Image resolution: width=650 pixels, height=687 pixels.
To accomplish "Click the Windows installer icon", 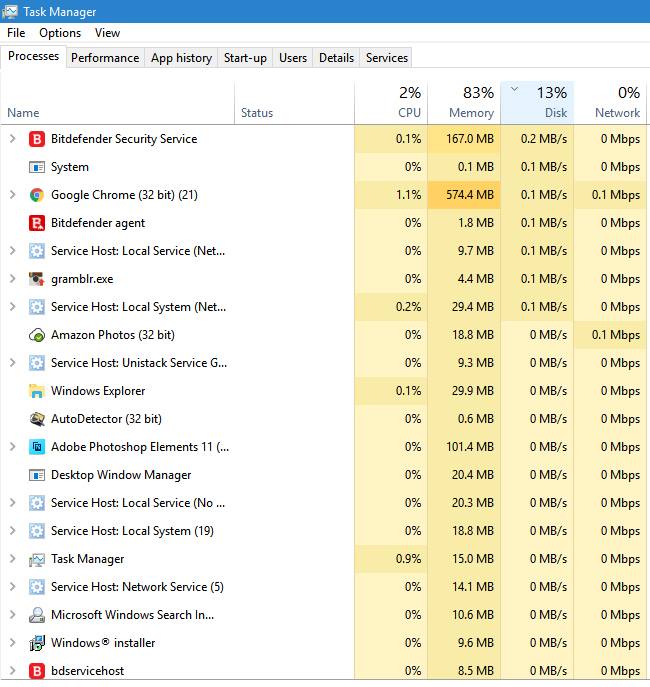I will point(37,643).
